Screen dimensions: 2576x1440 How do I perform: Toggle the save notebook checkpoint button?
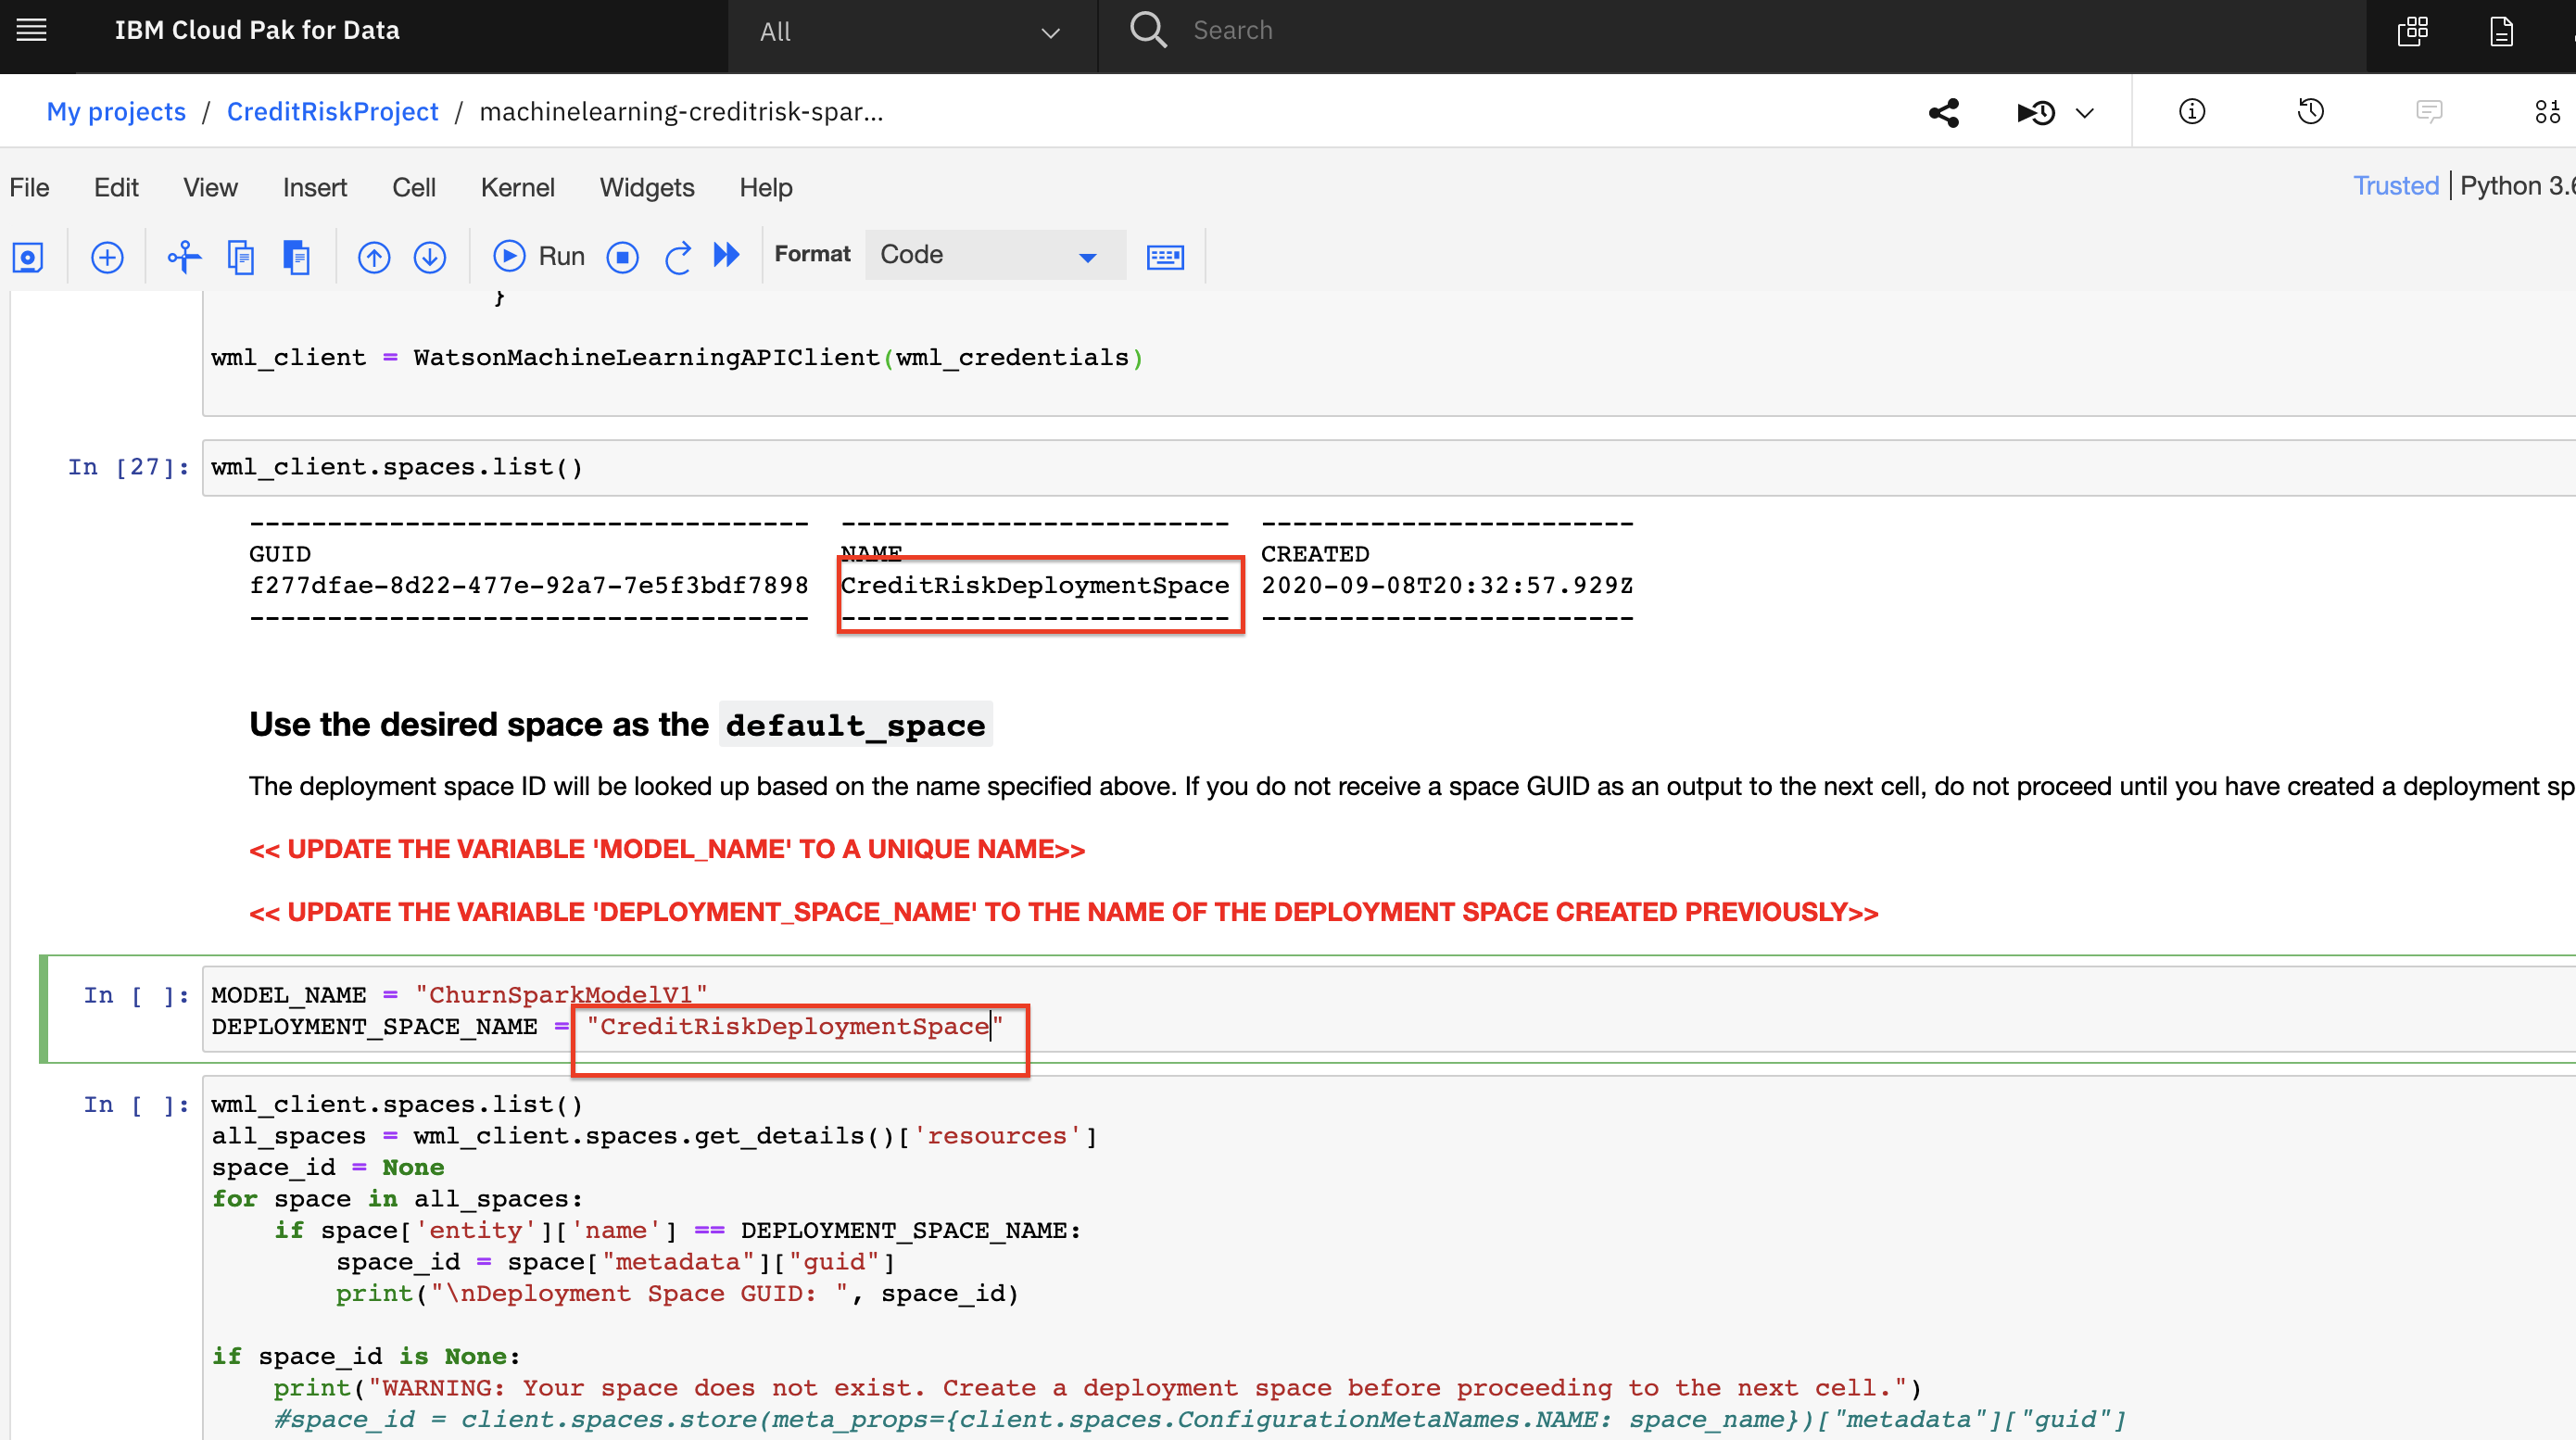[27, 255]
